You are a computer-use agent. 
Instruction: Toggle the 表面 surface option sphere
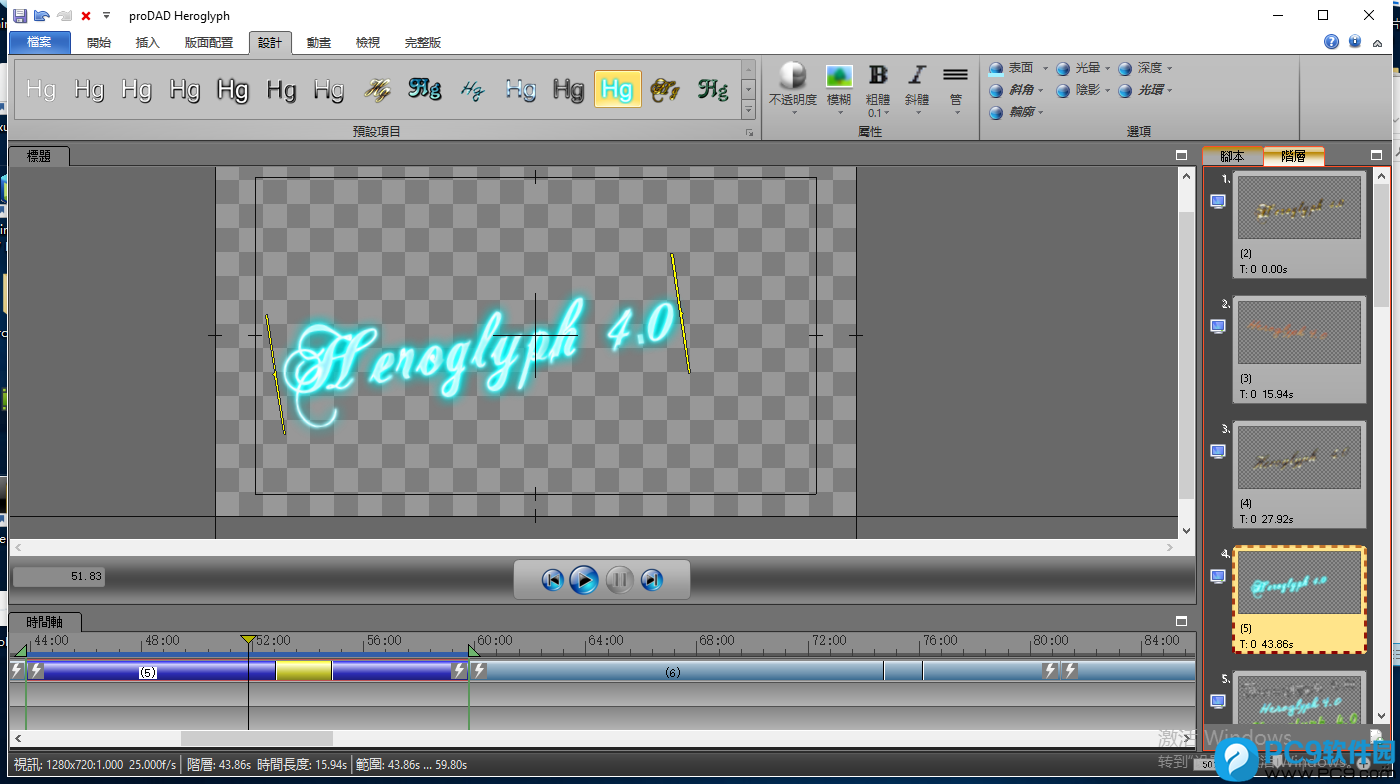tap(996, 69)
